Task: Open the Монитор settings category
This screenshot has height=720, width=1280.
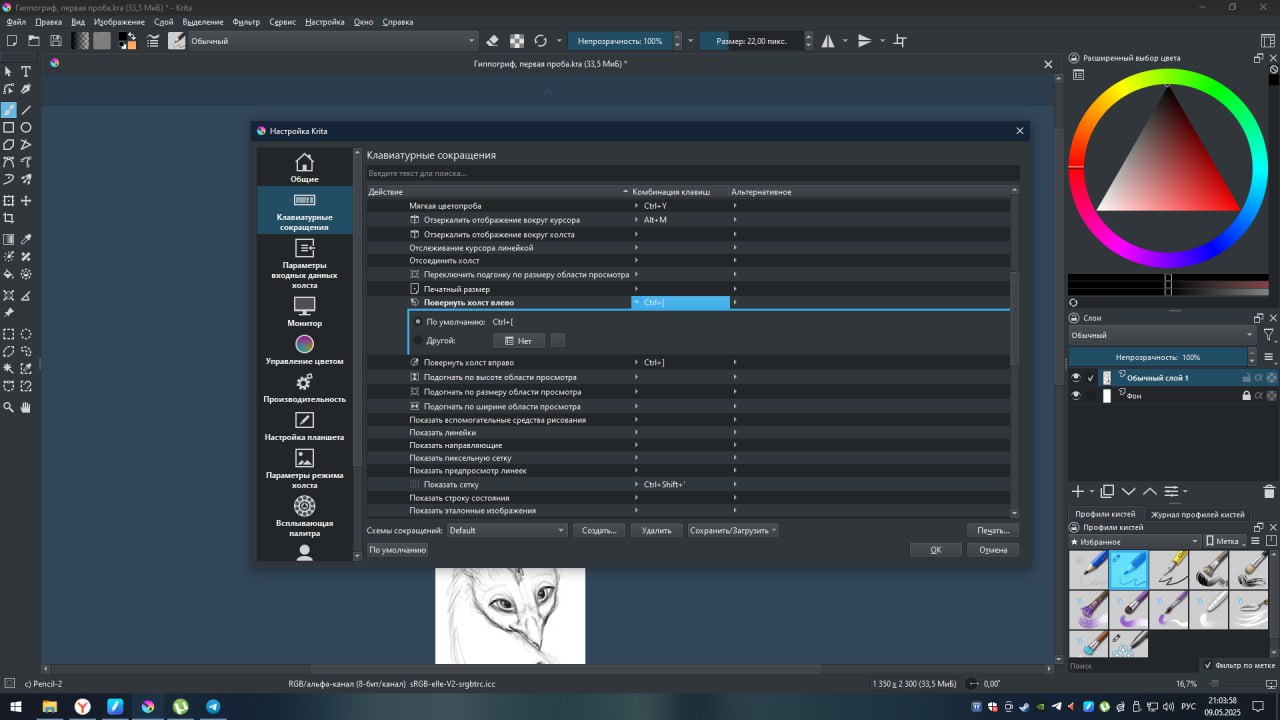Action: click(304, 311)
